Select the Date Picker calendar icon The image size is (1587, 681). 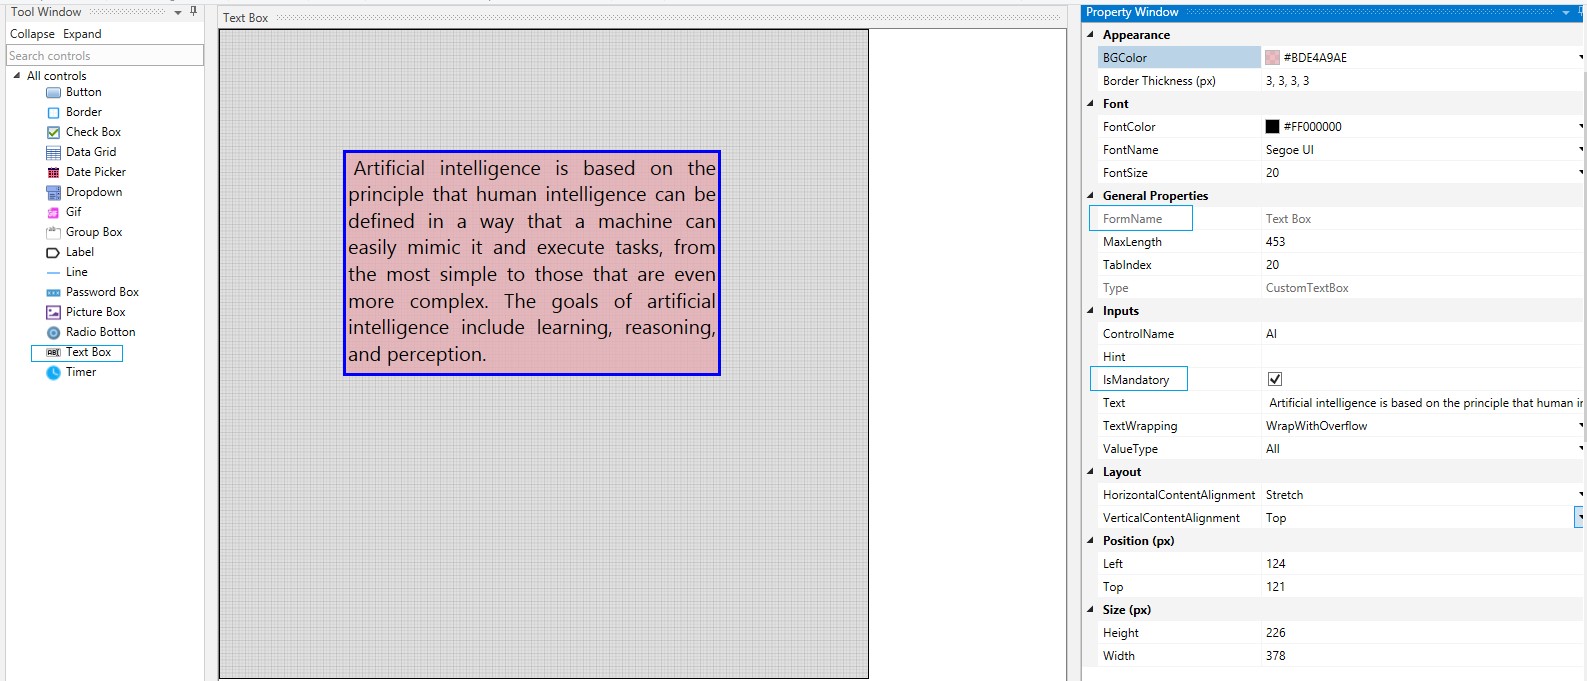(53, 173)
